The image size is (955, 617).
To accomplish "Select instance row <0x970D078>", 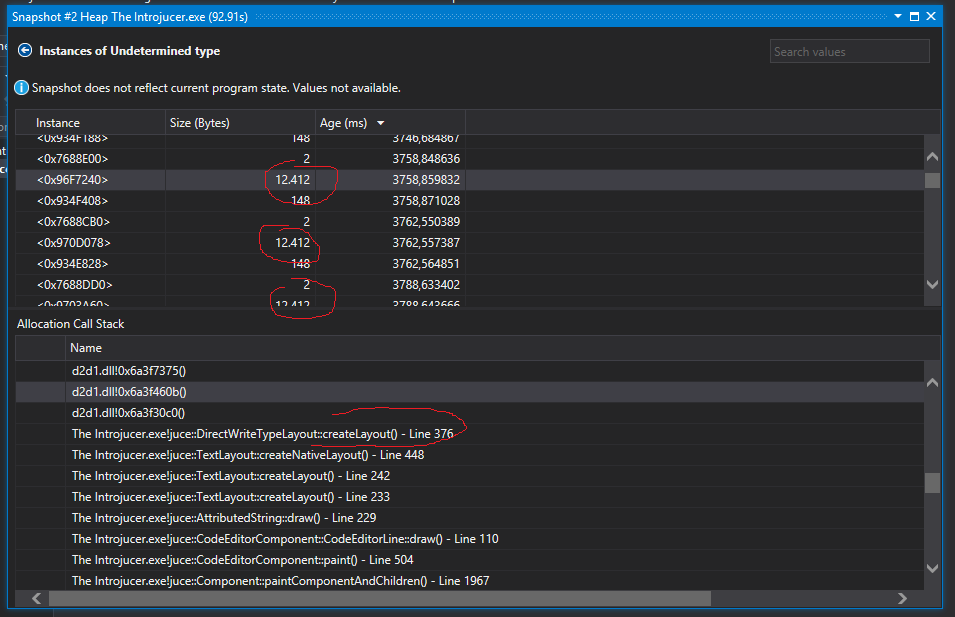I will (470, 243).
